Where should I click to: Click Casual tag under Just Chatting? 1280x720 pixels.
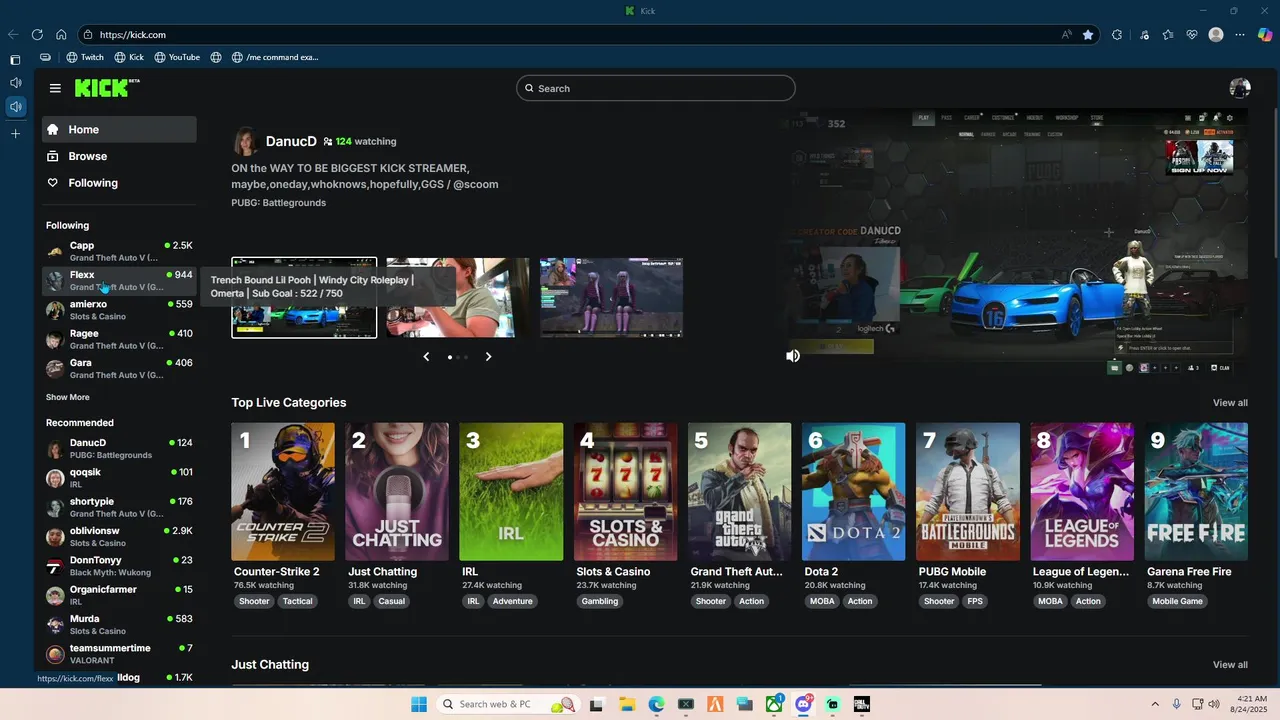point(392,601)
